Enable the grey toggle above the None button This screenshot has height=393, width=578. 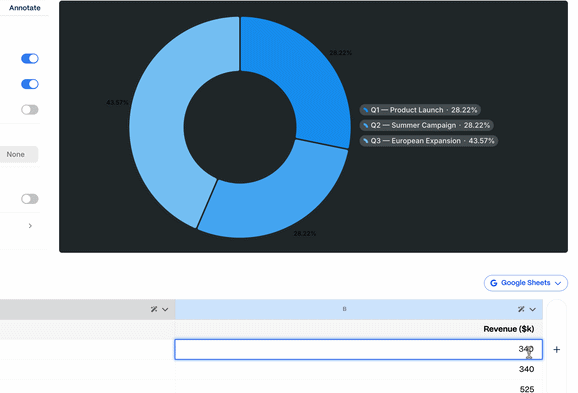[30, 109]
